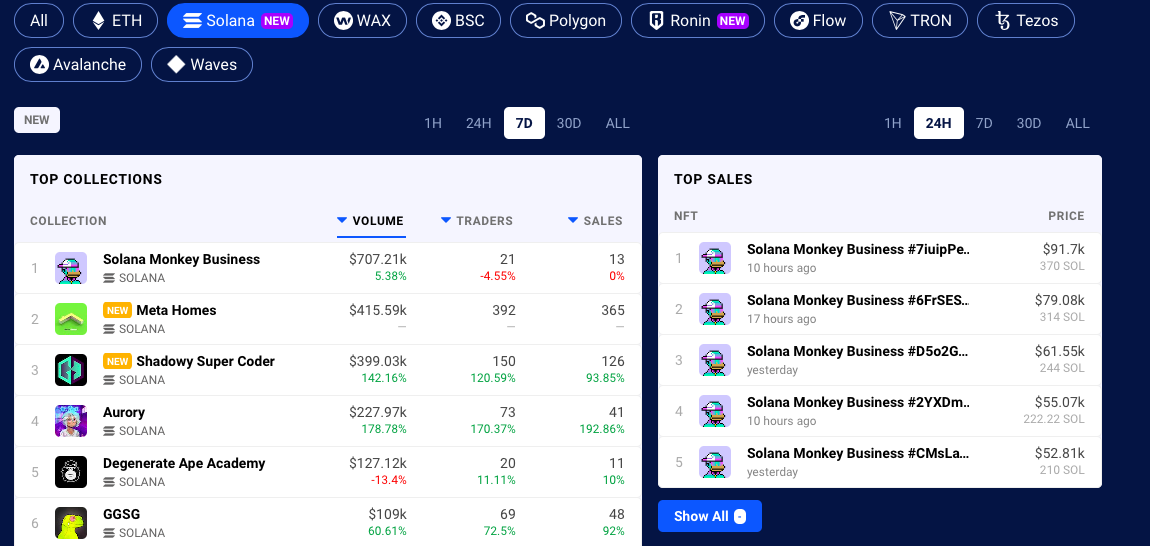
Task: Filter by Flow blockchain
Action: click(818, 21)
